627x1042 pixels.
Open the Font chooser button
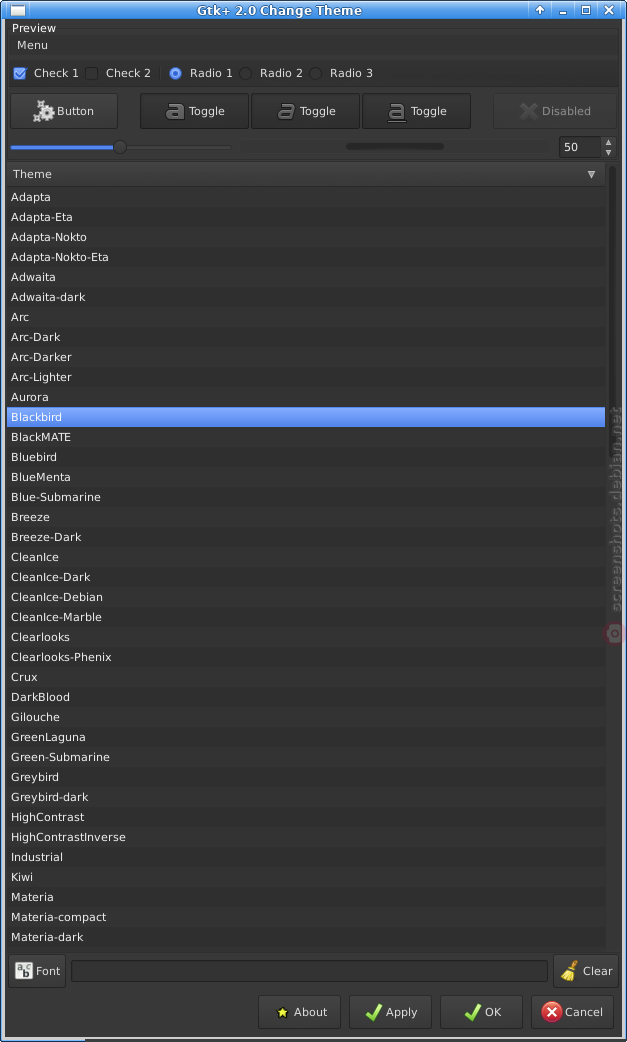[x=37, y=971]
